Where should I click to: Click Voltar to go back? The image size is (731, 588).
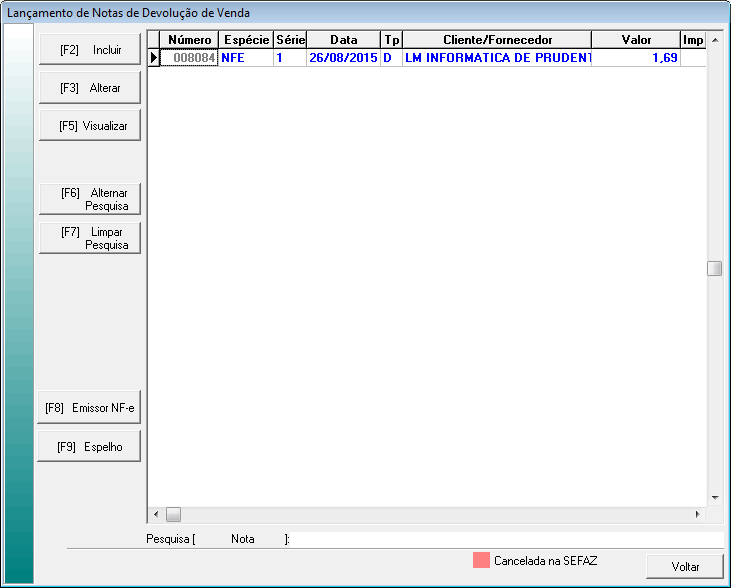685,566
